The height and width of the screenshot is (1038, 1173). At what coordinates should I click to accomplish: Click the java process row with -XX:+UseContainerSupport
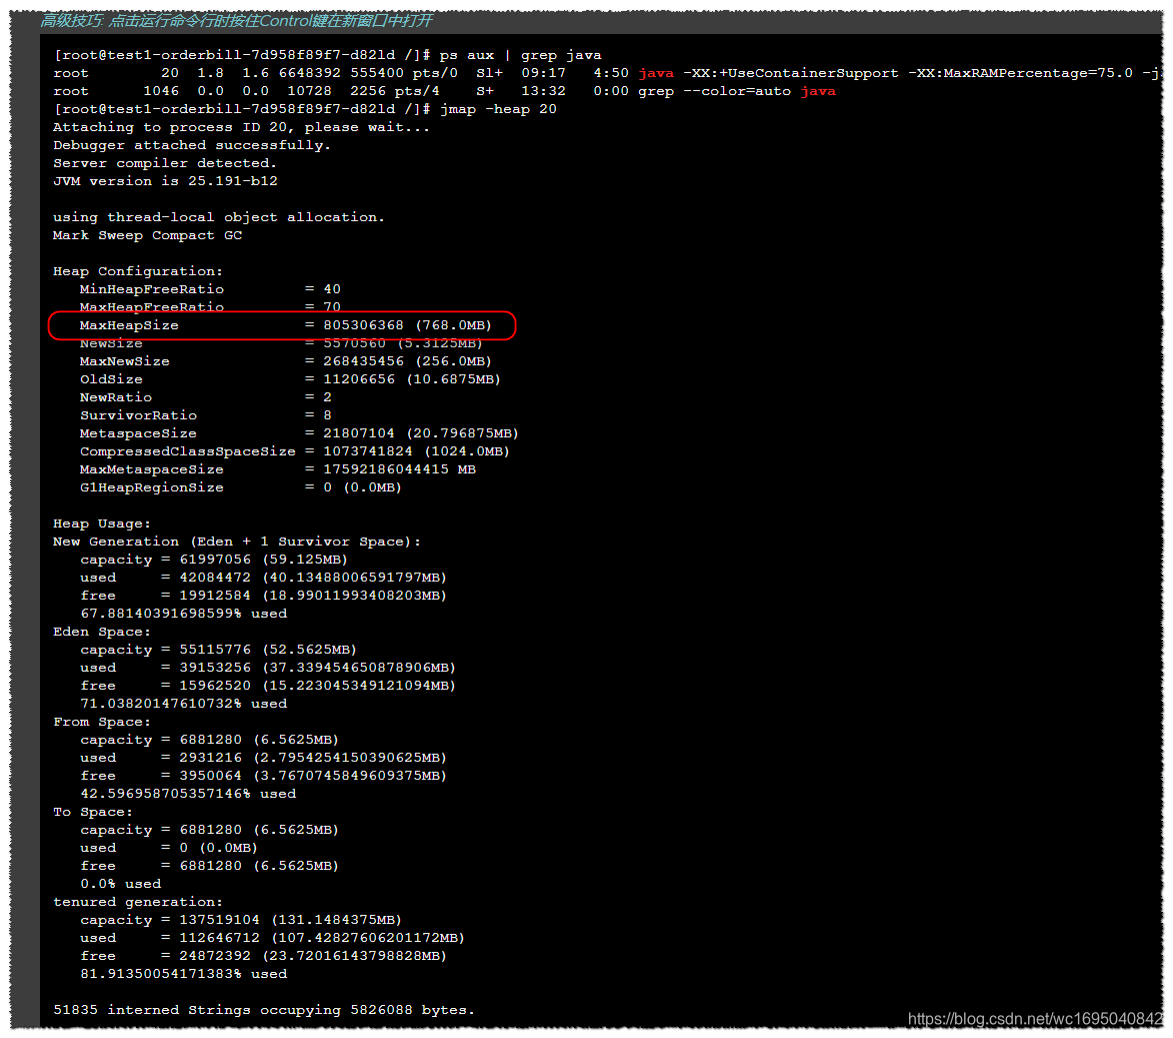607,73
